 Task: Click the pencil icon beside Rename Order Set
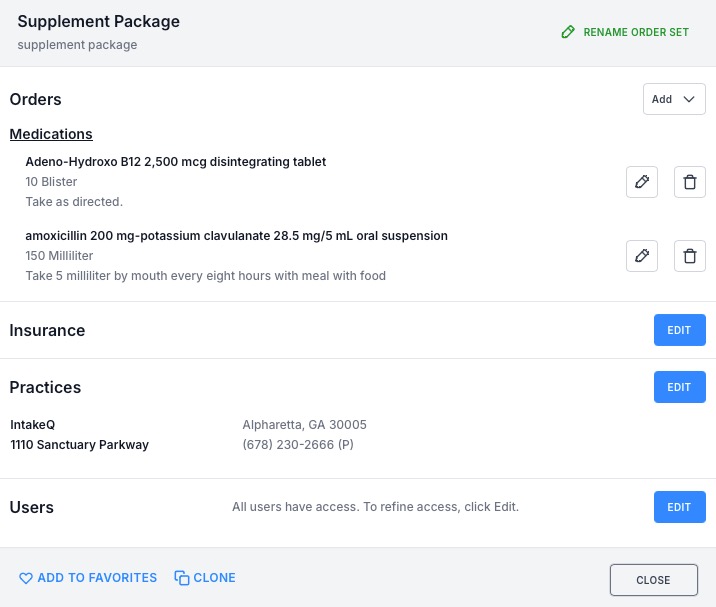(x=568, y=32)
